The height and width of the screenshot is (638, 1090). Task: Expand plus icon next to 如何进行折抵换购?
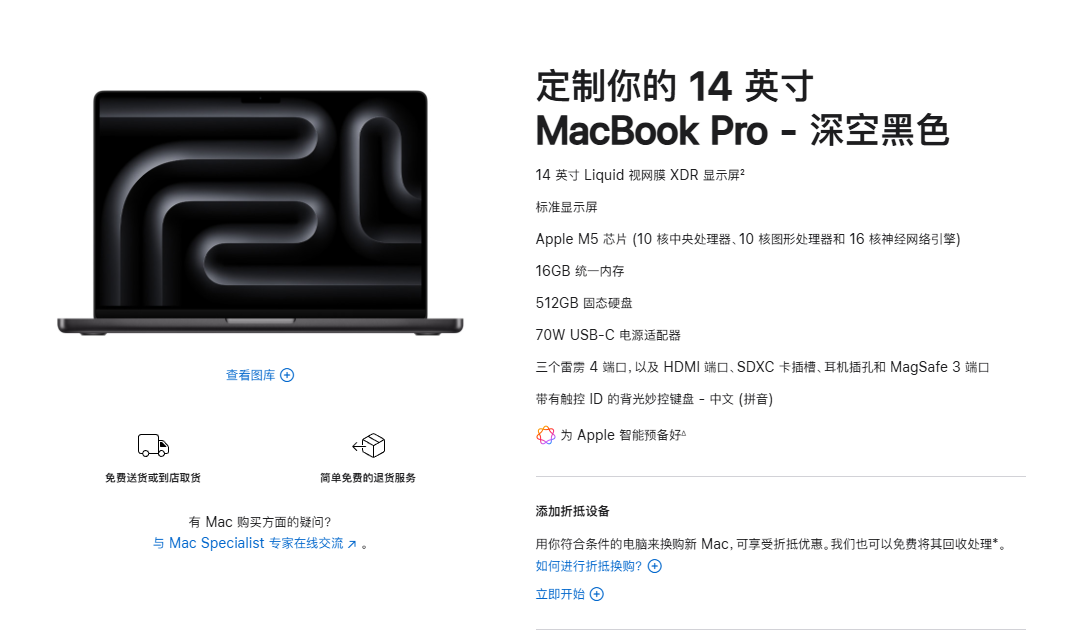(x=655, y=566)
